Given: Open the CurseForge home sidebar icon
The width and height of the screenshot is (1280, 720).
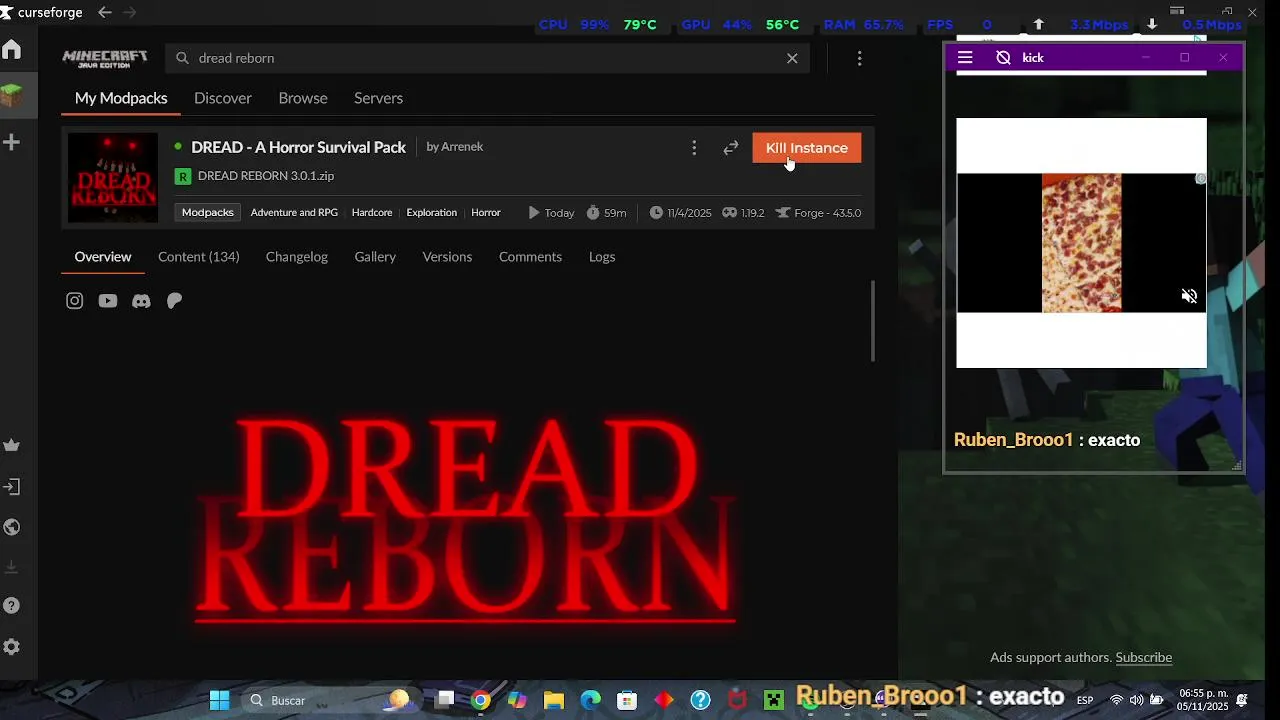Looking at the screenshot, I should [x=12, y=50].
